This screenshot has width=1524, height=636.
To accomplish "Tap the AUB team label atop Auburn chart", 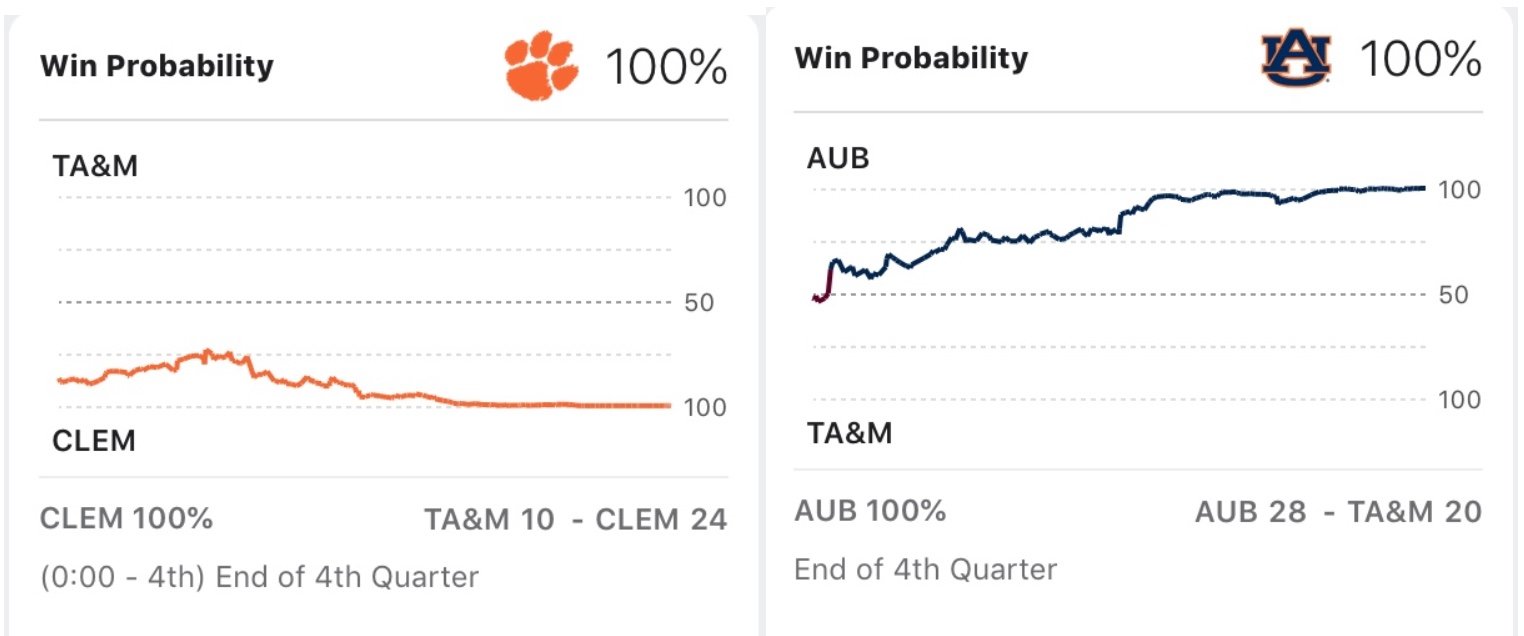I will point(838,158).
